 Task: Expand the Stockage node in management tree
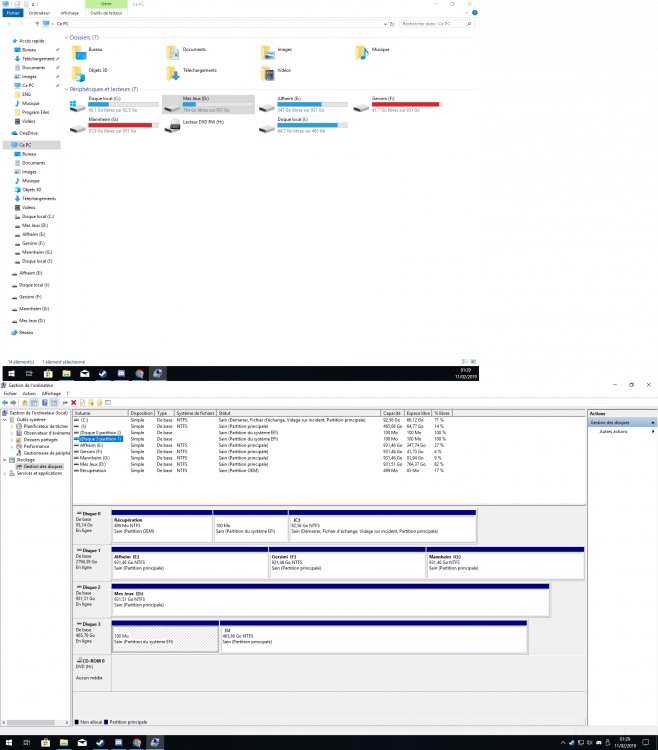pyautogui.click(x=6, y=460)
